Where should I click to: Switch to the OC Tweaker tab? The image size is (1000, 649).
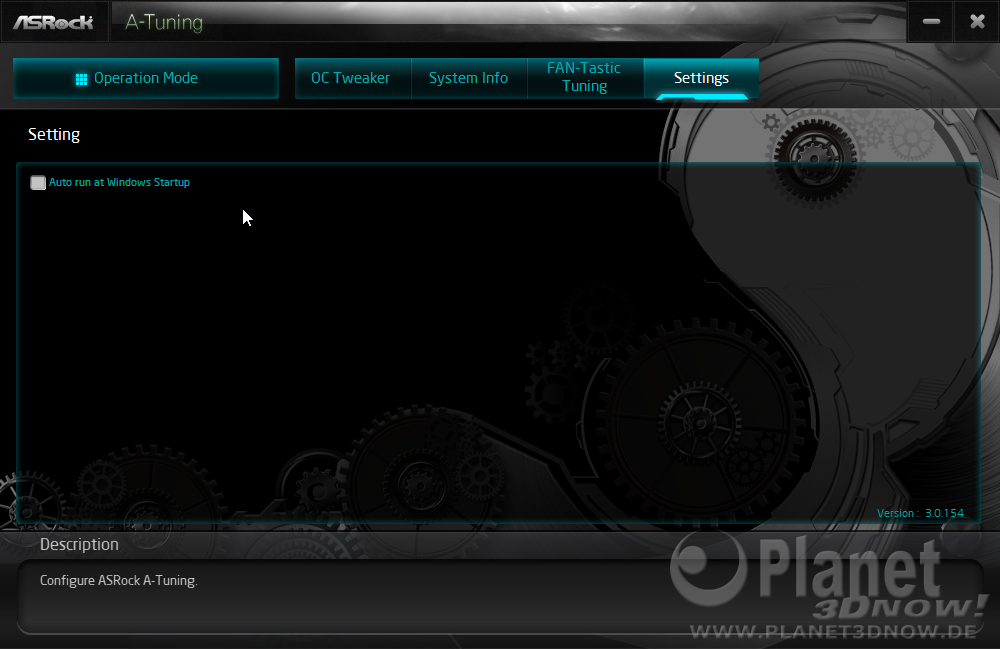point(353,78)
